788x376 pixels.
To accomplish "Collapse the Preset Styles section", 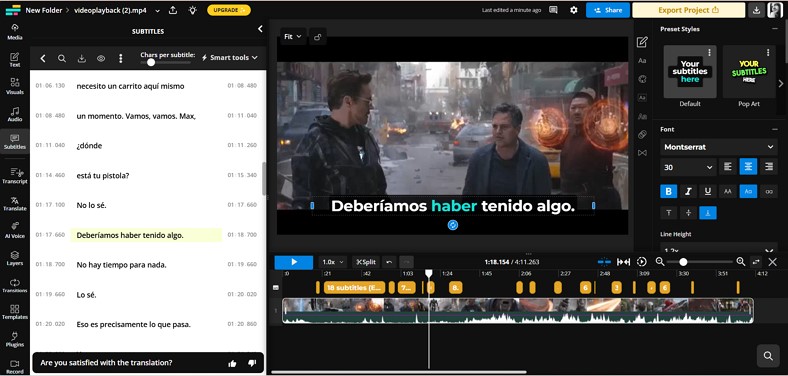I will click(x=774, y=29).
